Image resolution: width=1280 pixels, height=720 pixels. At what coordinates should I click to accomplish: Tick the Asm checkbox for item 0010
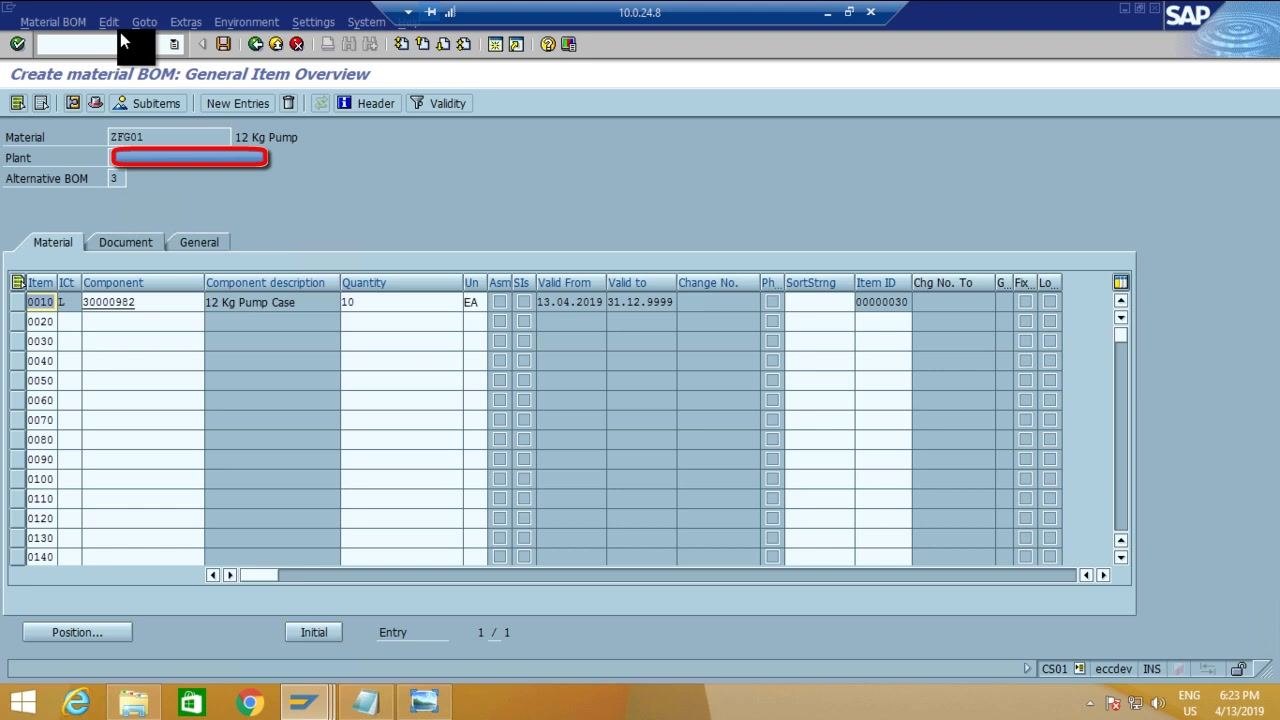[500, 302]
